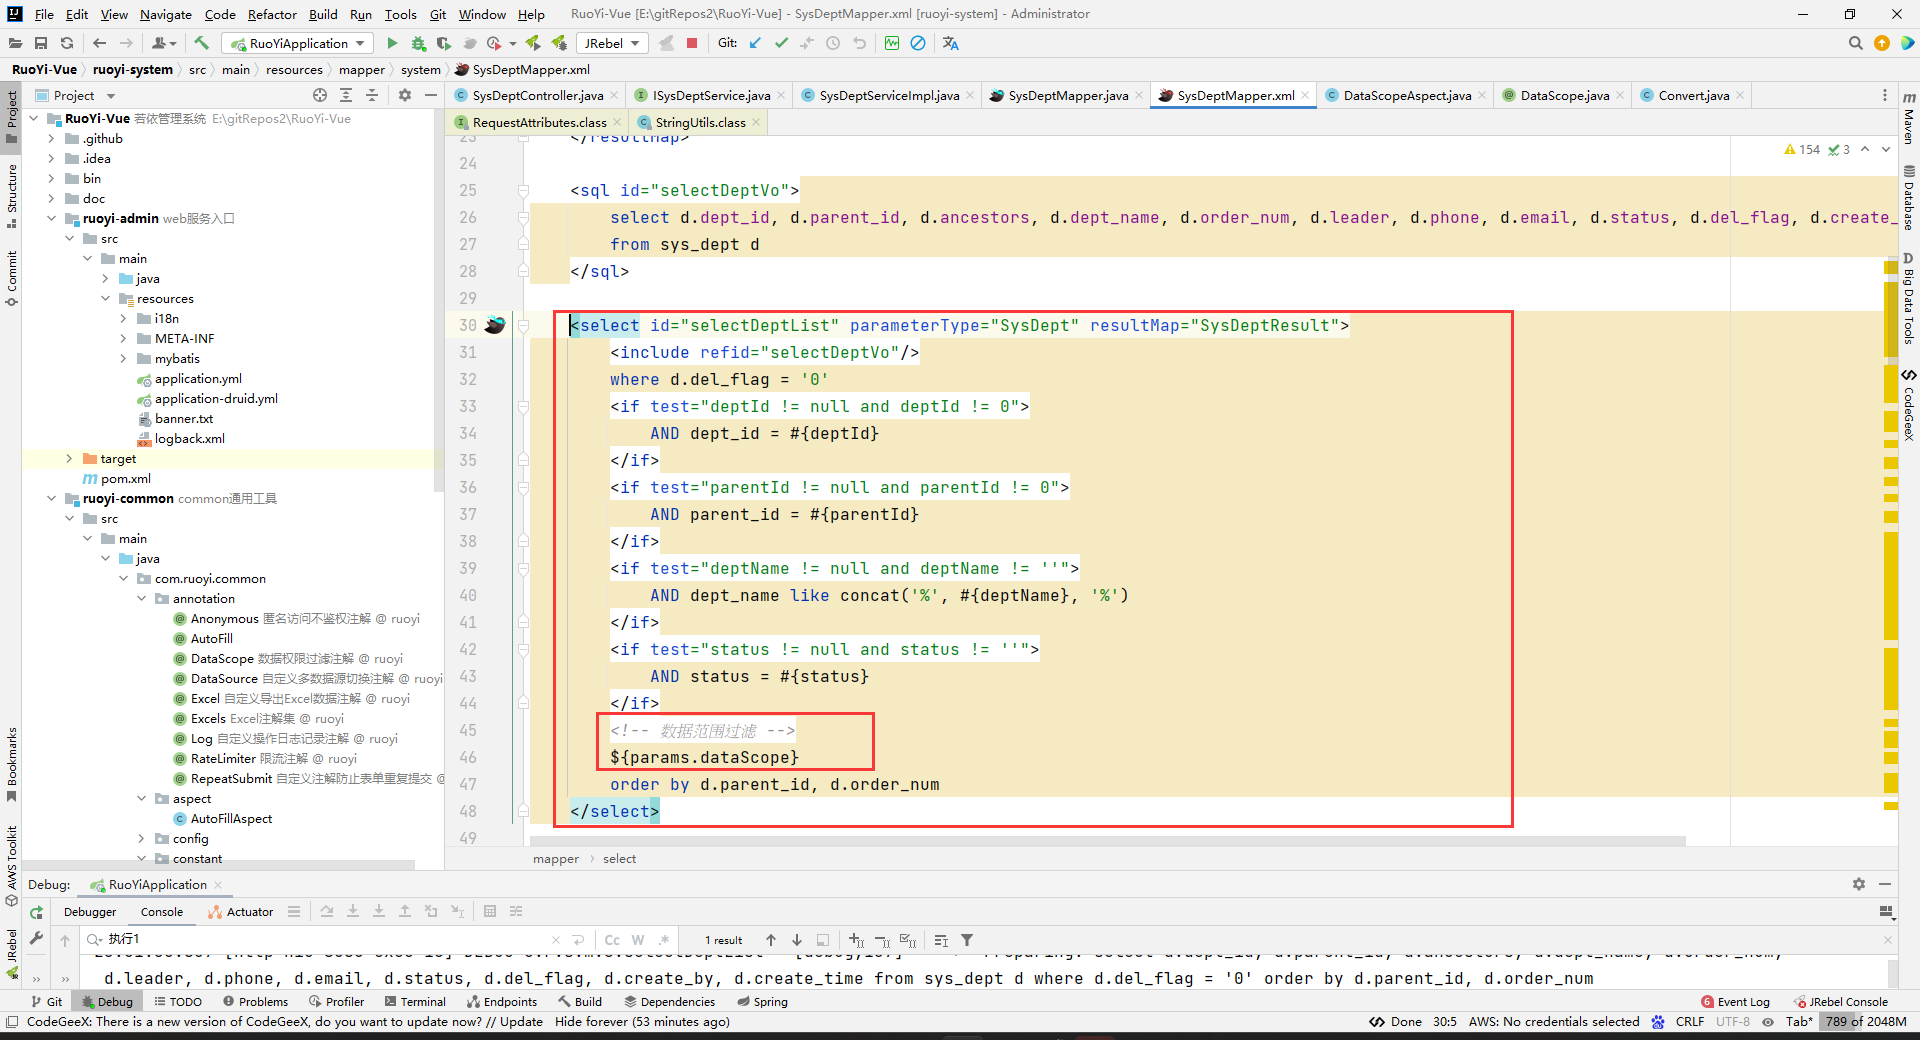This screenshot has height=1040, width=1920.
Task: Select opened file crosshair icon in Project panel
Action: [320, 95]
